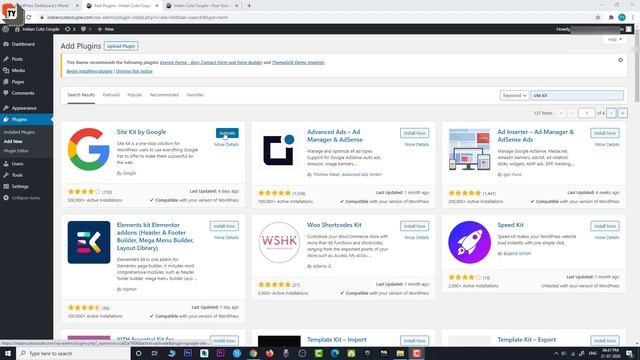Image resolution: width=640 pixels, height=360 pixels.
Task: Open Google Chrome from the taskbar
Action: pyautogui.click(x=253, y=353)
